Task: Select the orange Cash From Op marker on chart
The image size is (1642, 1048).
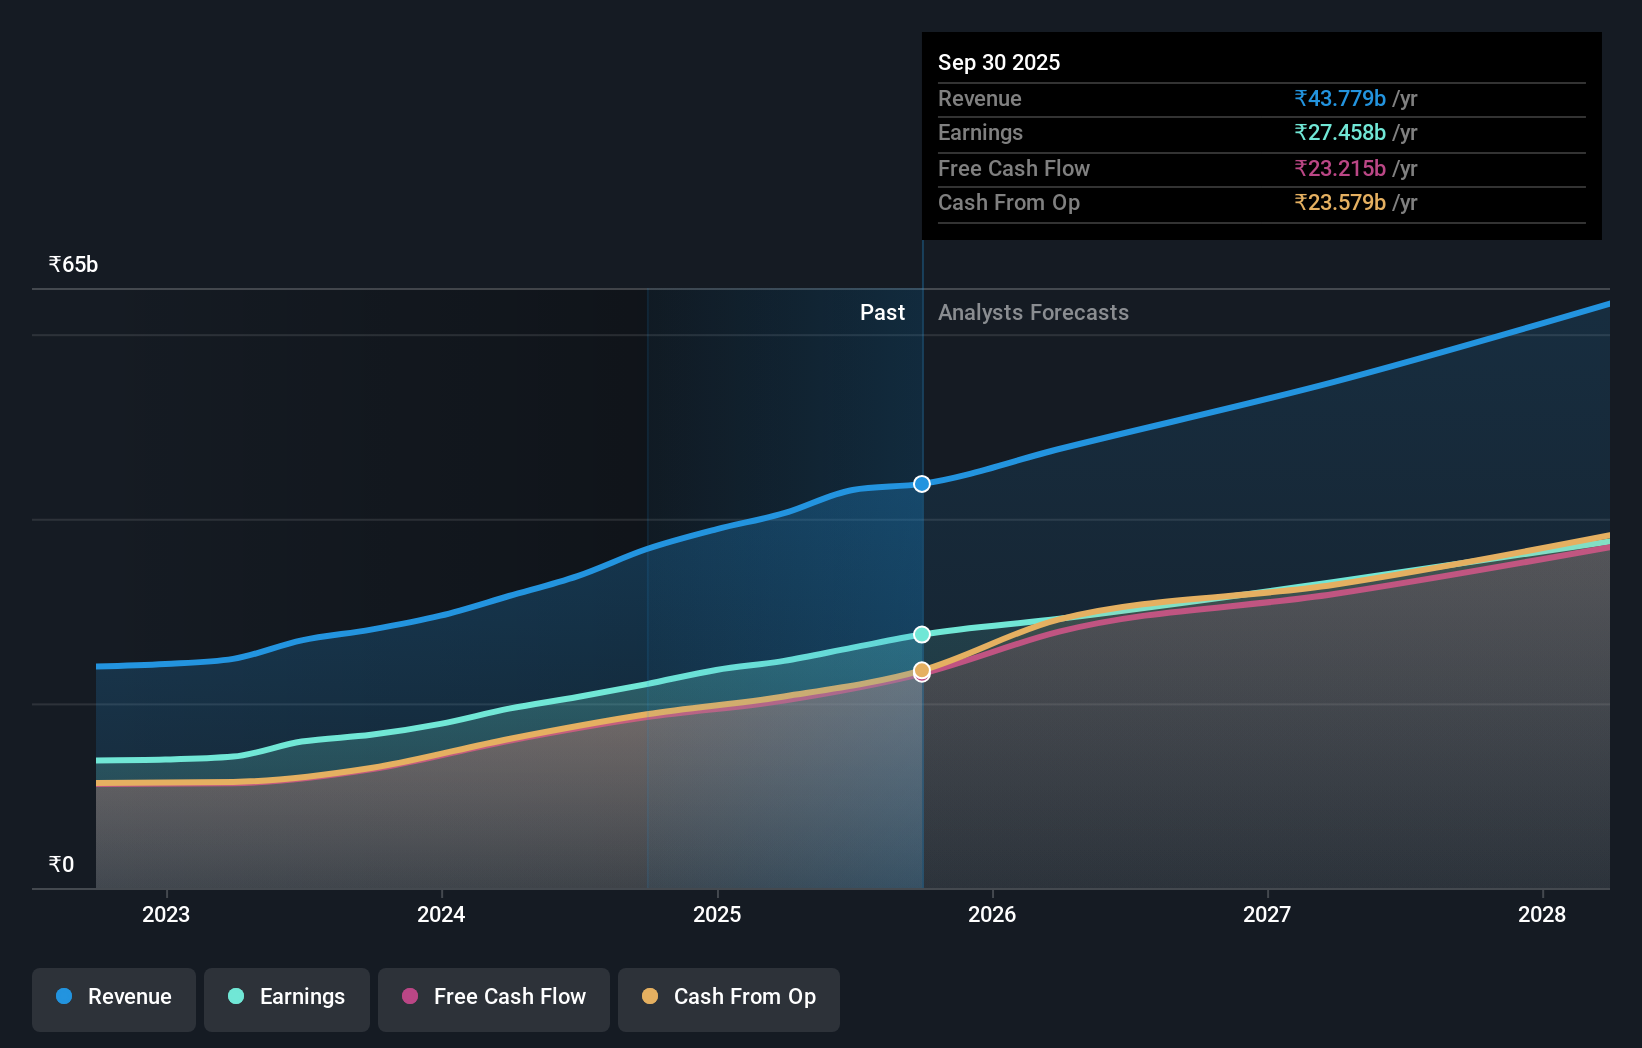Action: [921, 671]
